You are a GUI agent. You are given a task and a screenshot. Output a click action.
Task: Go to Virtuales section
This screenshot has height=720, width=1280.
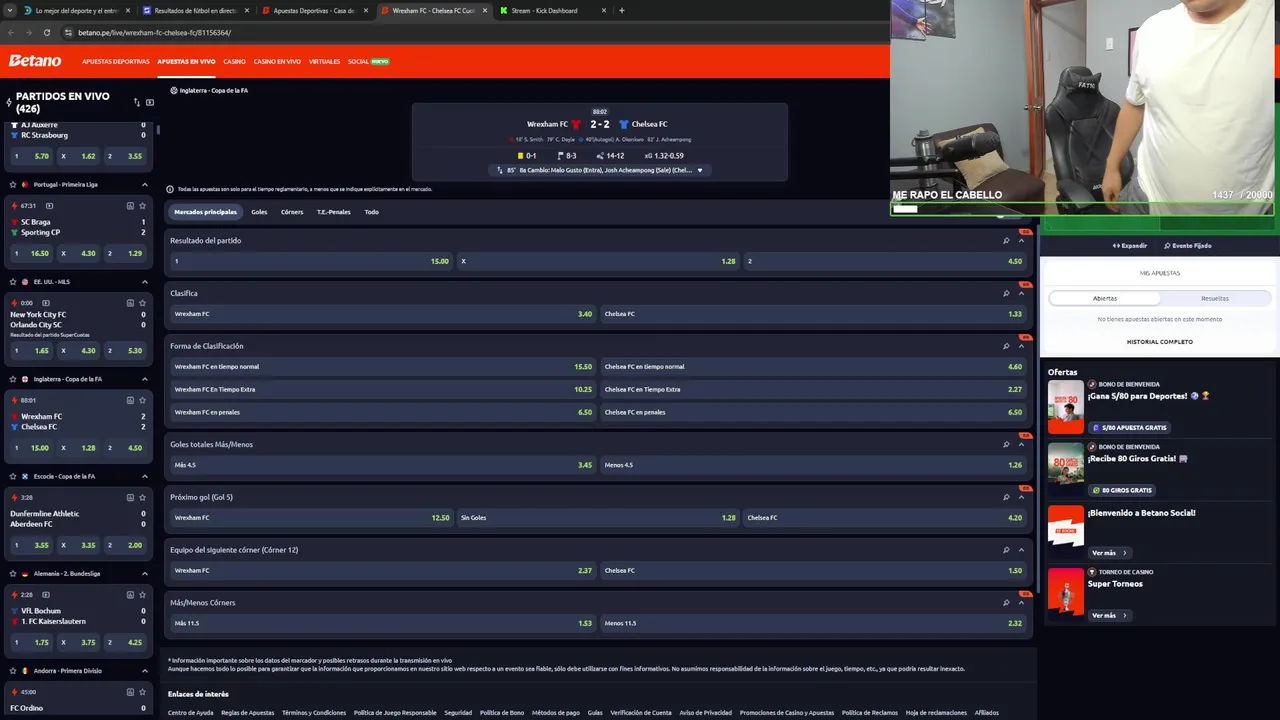tap(324, 62)
